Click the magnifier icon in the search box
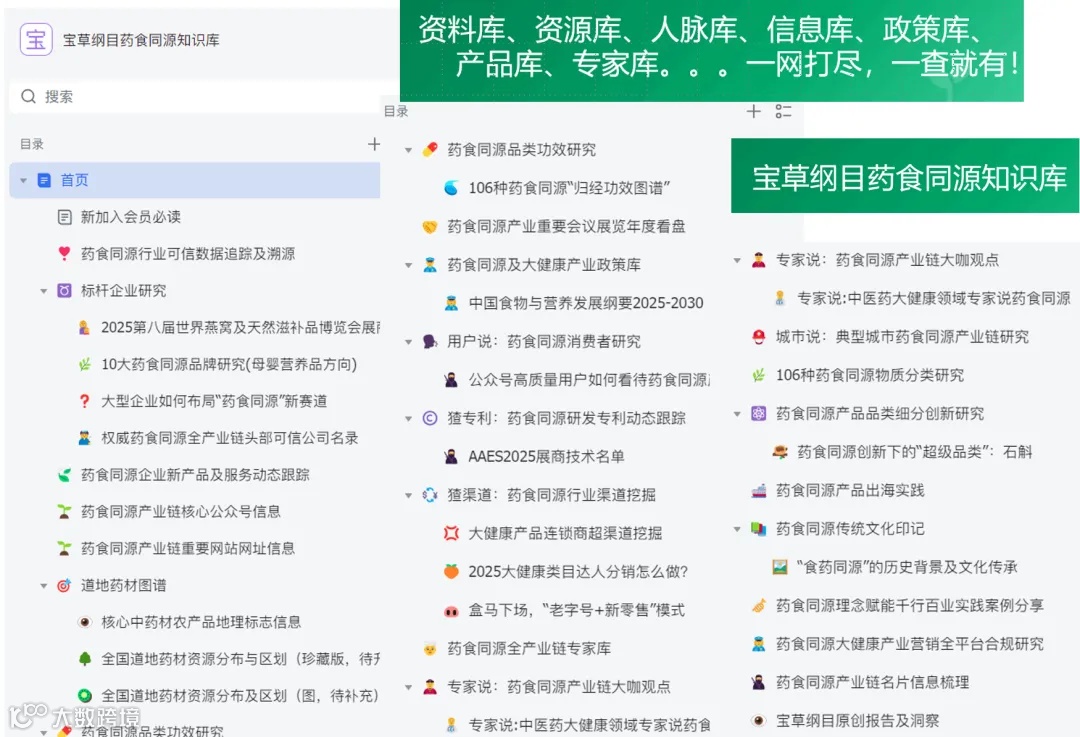This screenshot has height=737, width=1080. pyautogui.click(x=28, y=96)
